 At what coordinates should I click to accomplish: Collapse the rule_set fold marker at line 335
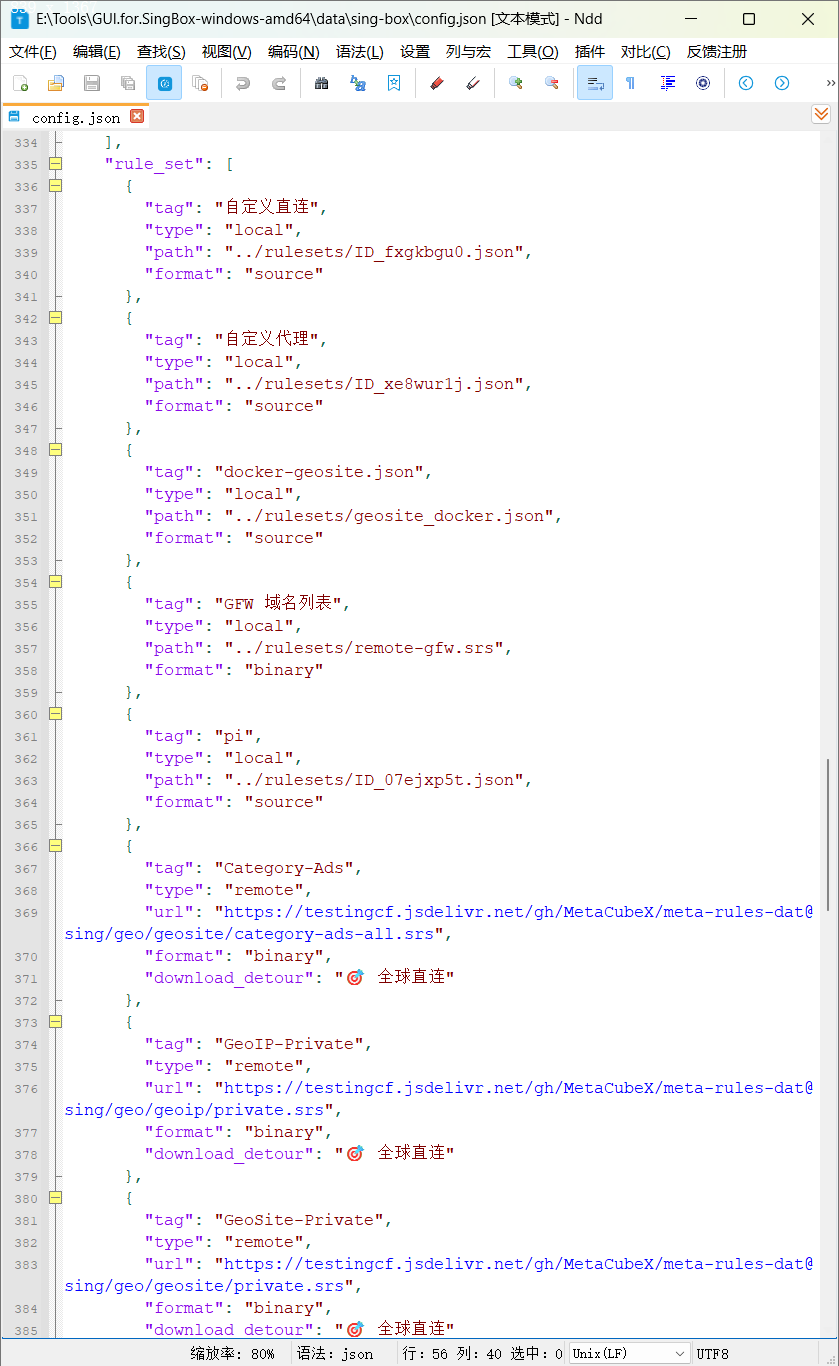pyautogui.click(x=56, y=164)
